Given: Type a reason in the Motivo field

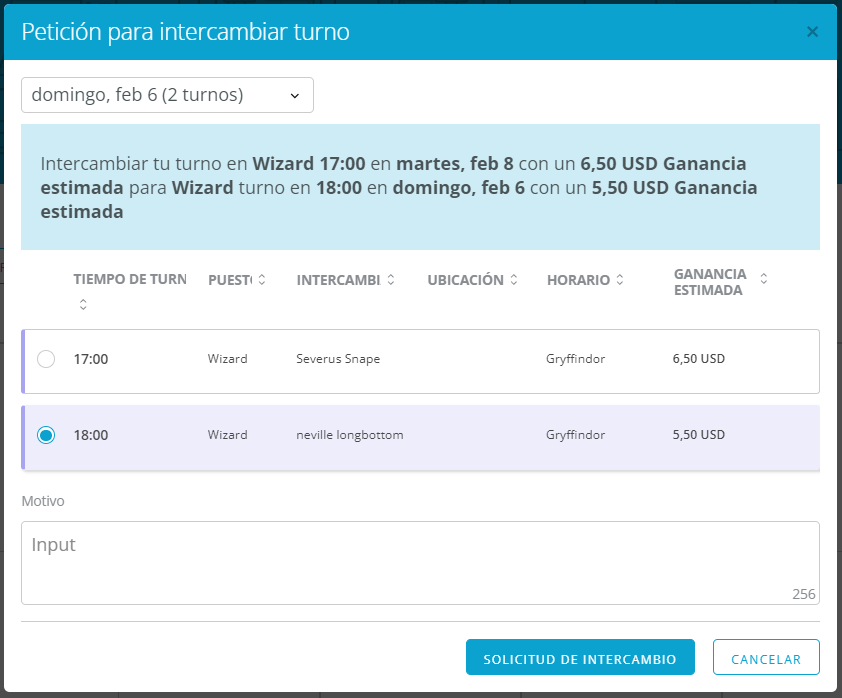Looking at the screenshot, I should 420,562.
